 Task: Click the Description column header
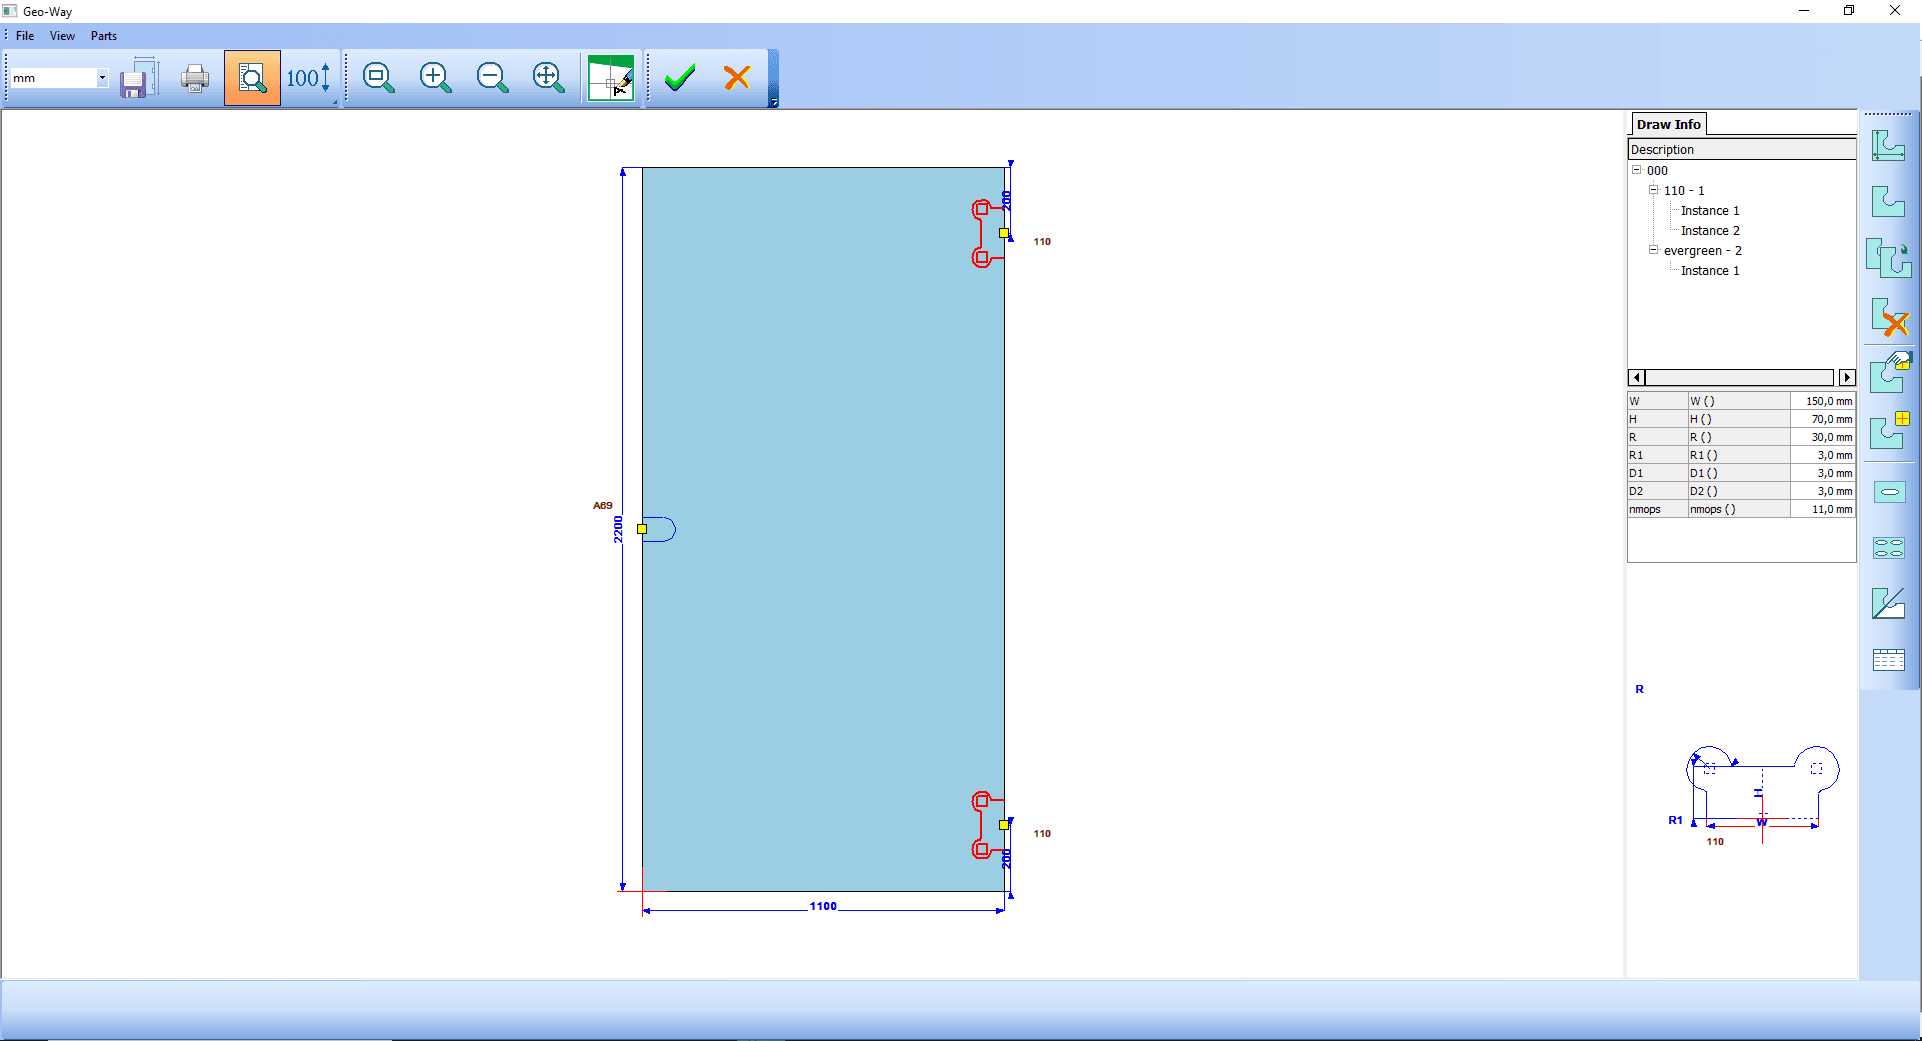[1742, 150]
